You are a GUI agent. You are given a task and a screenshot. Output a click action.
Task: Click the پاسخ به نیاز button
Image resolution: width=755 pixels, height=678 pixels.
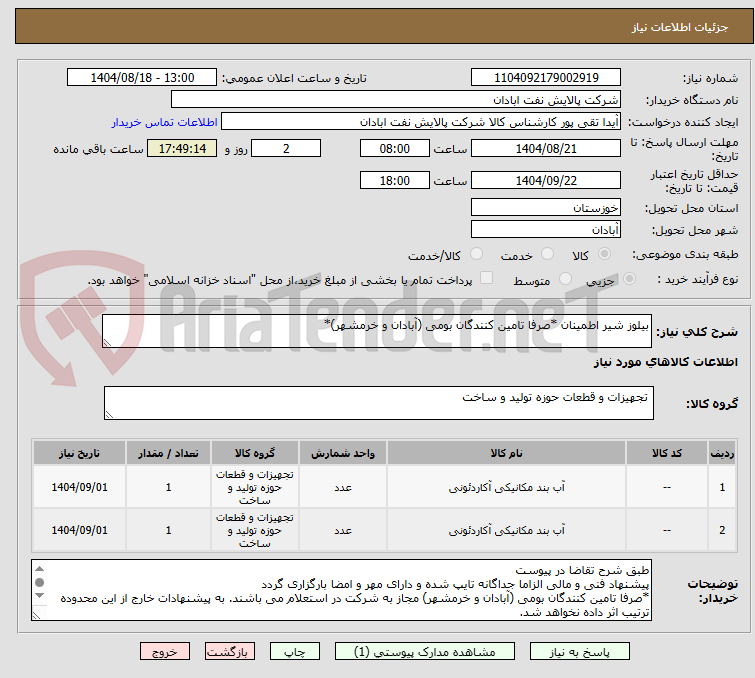click(579, 652)
